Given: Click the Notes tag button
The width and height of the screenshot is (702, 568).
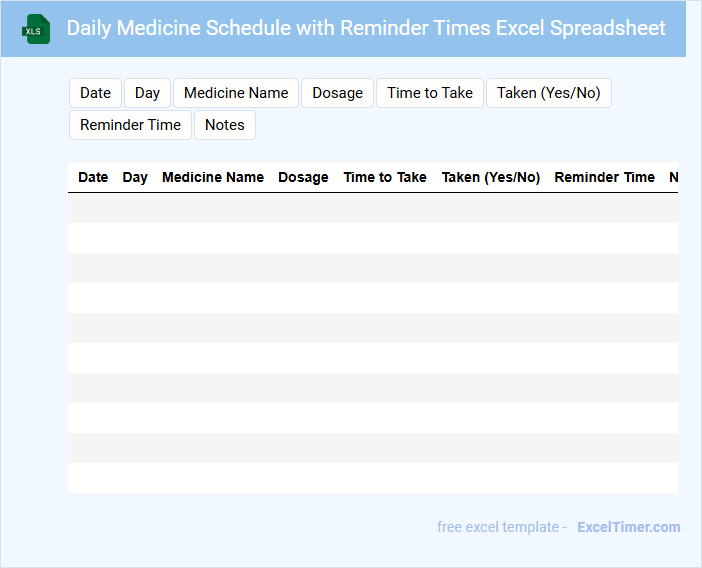Looking at the screenshot, I should point(224,125).
